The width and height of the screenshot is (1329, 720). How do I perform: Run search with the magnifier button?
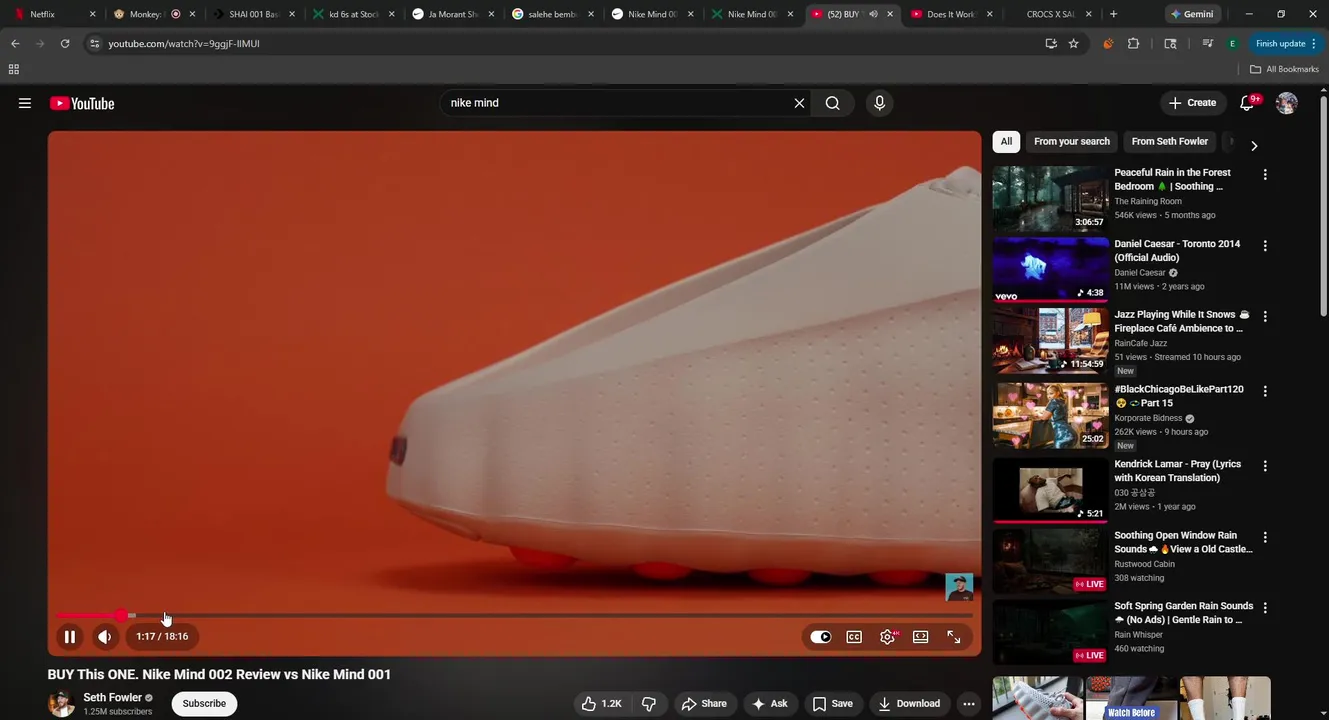pyautogui.click(x=832, y=103)
